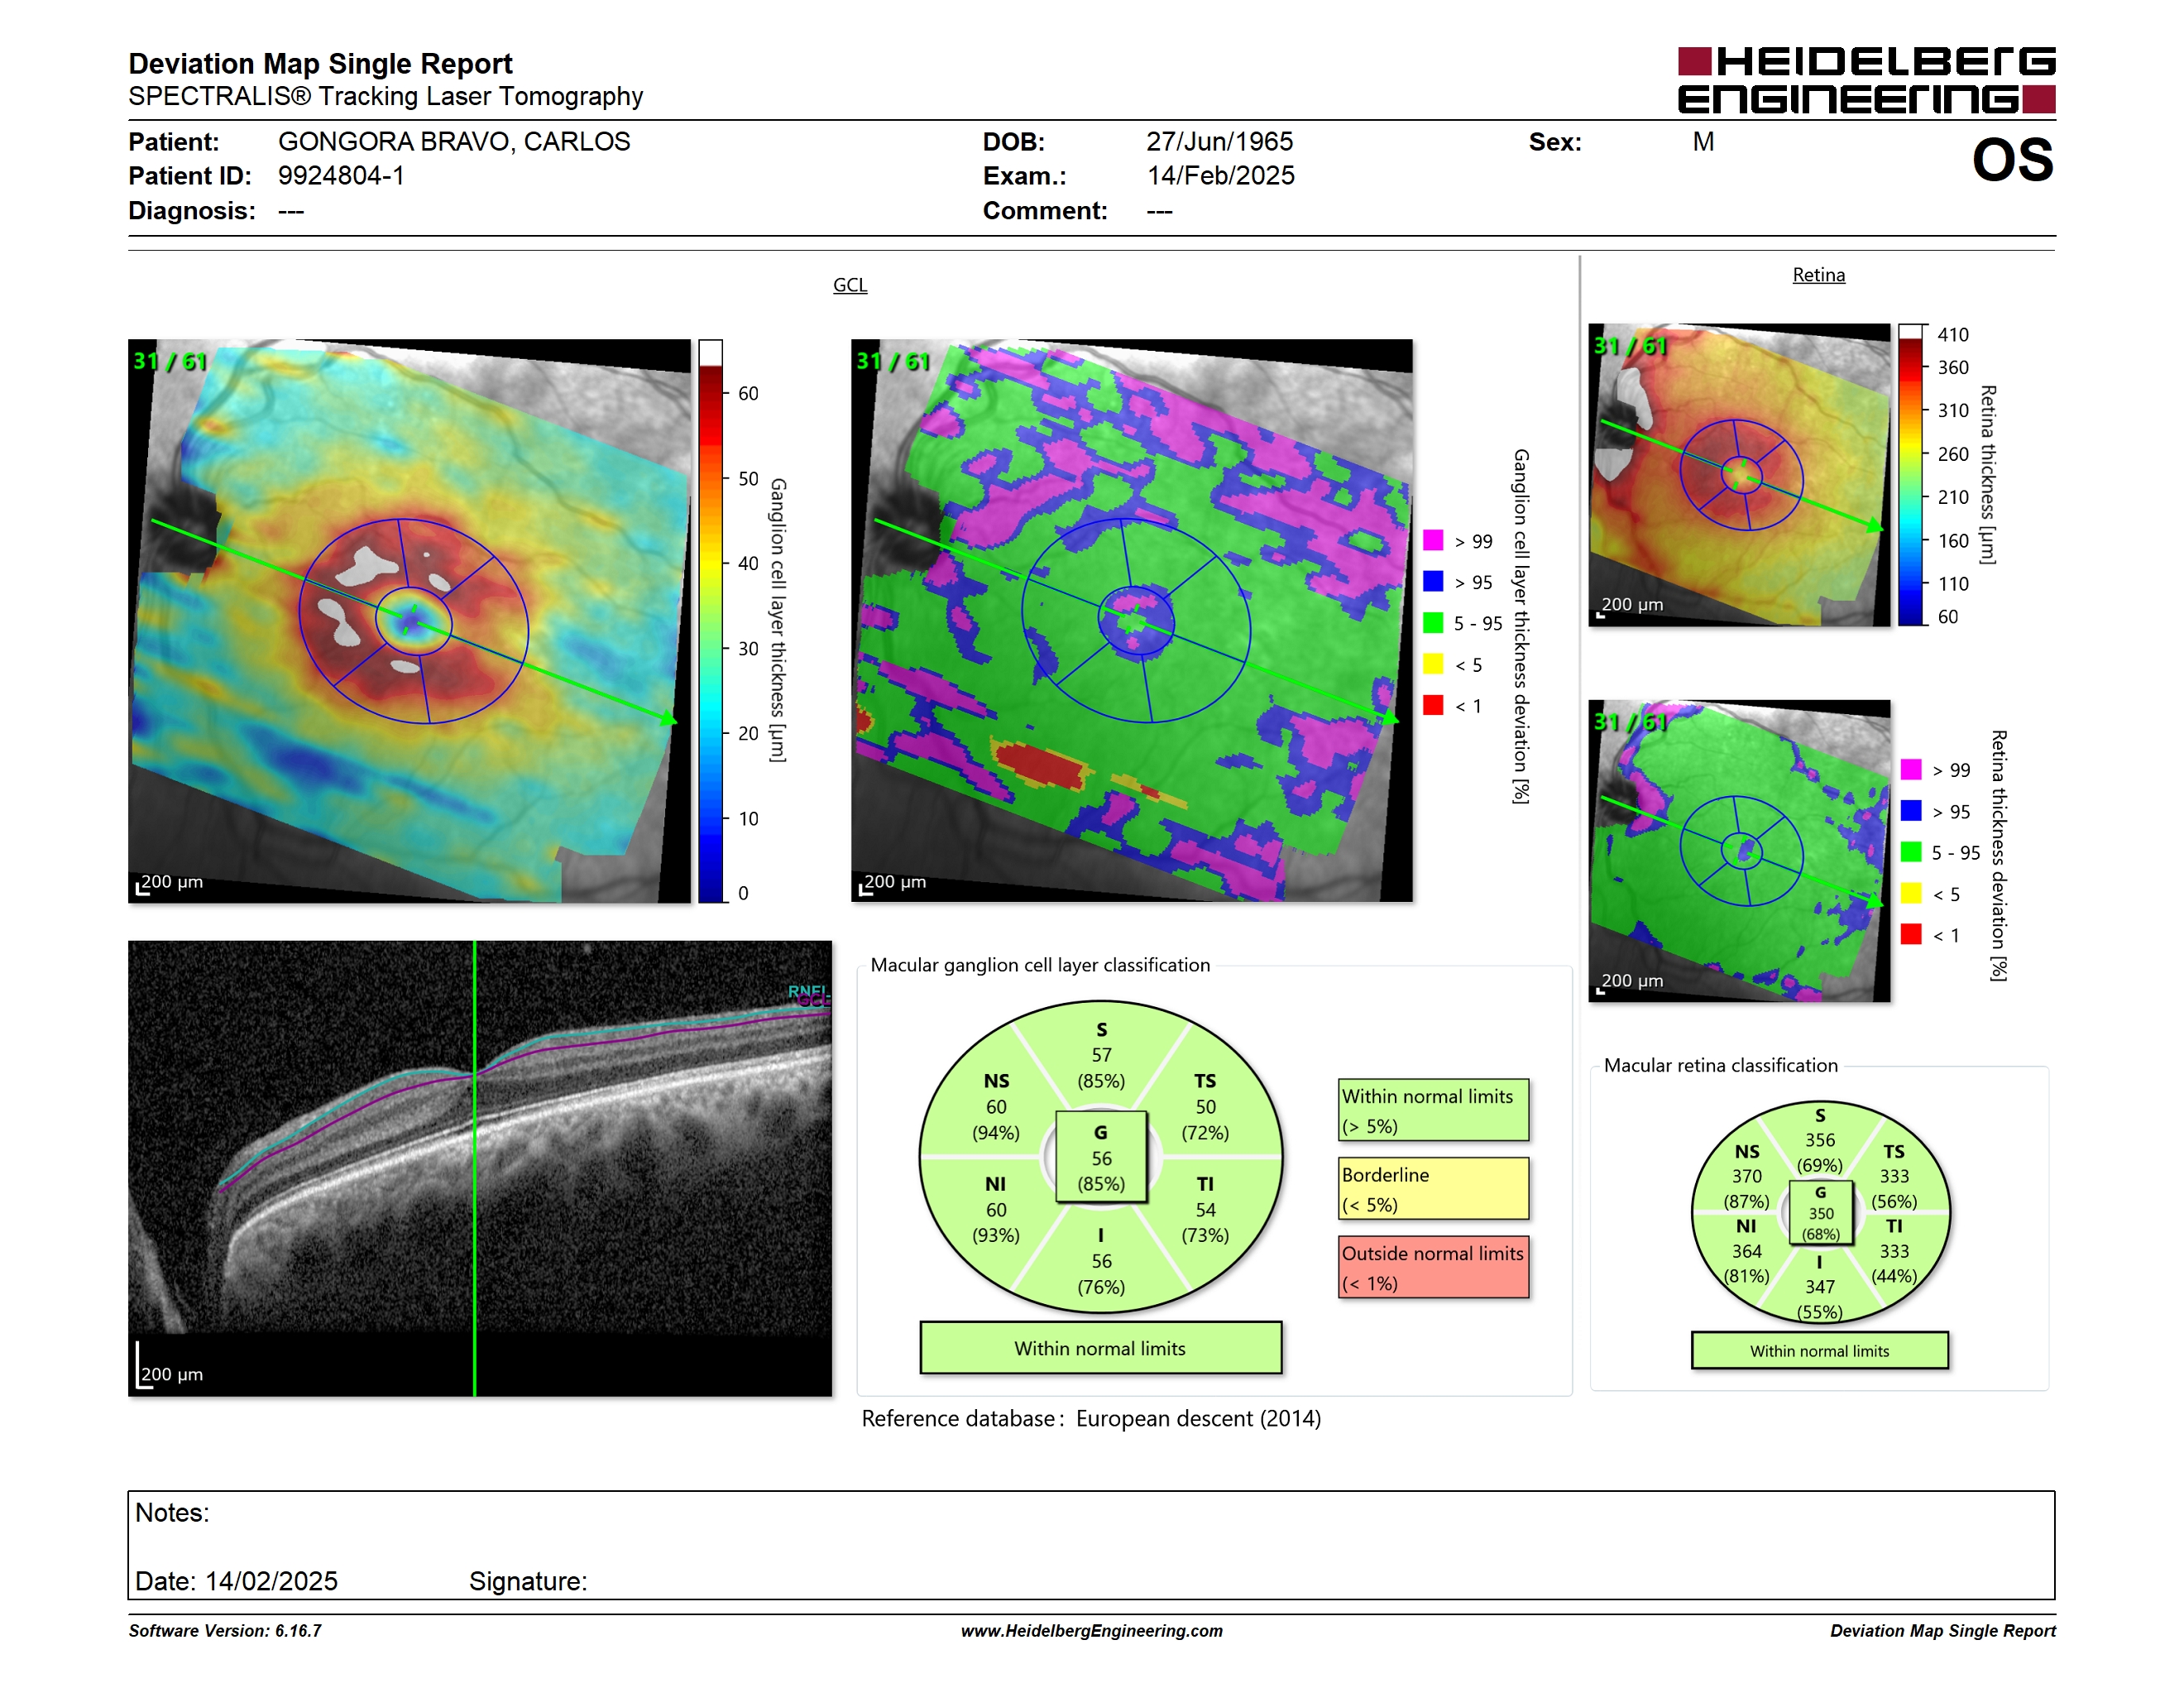Click the GCL sector NI 60 (93%)

(996, 1210)
